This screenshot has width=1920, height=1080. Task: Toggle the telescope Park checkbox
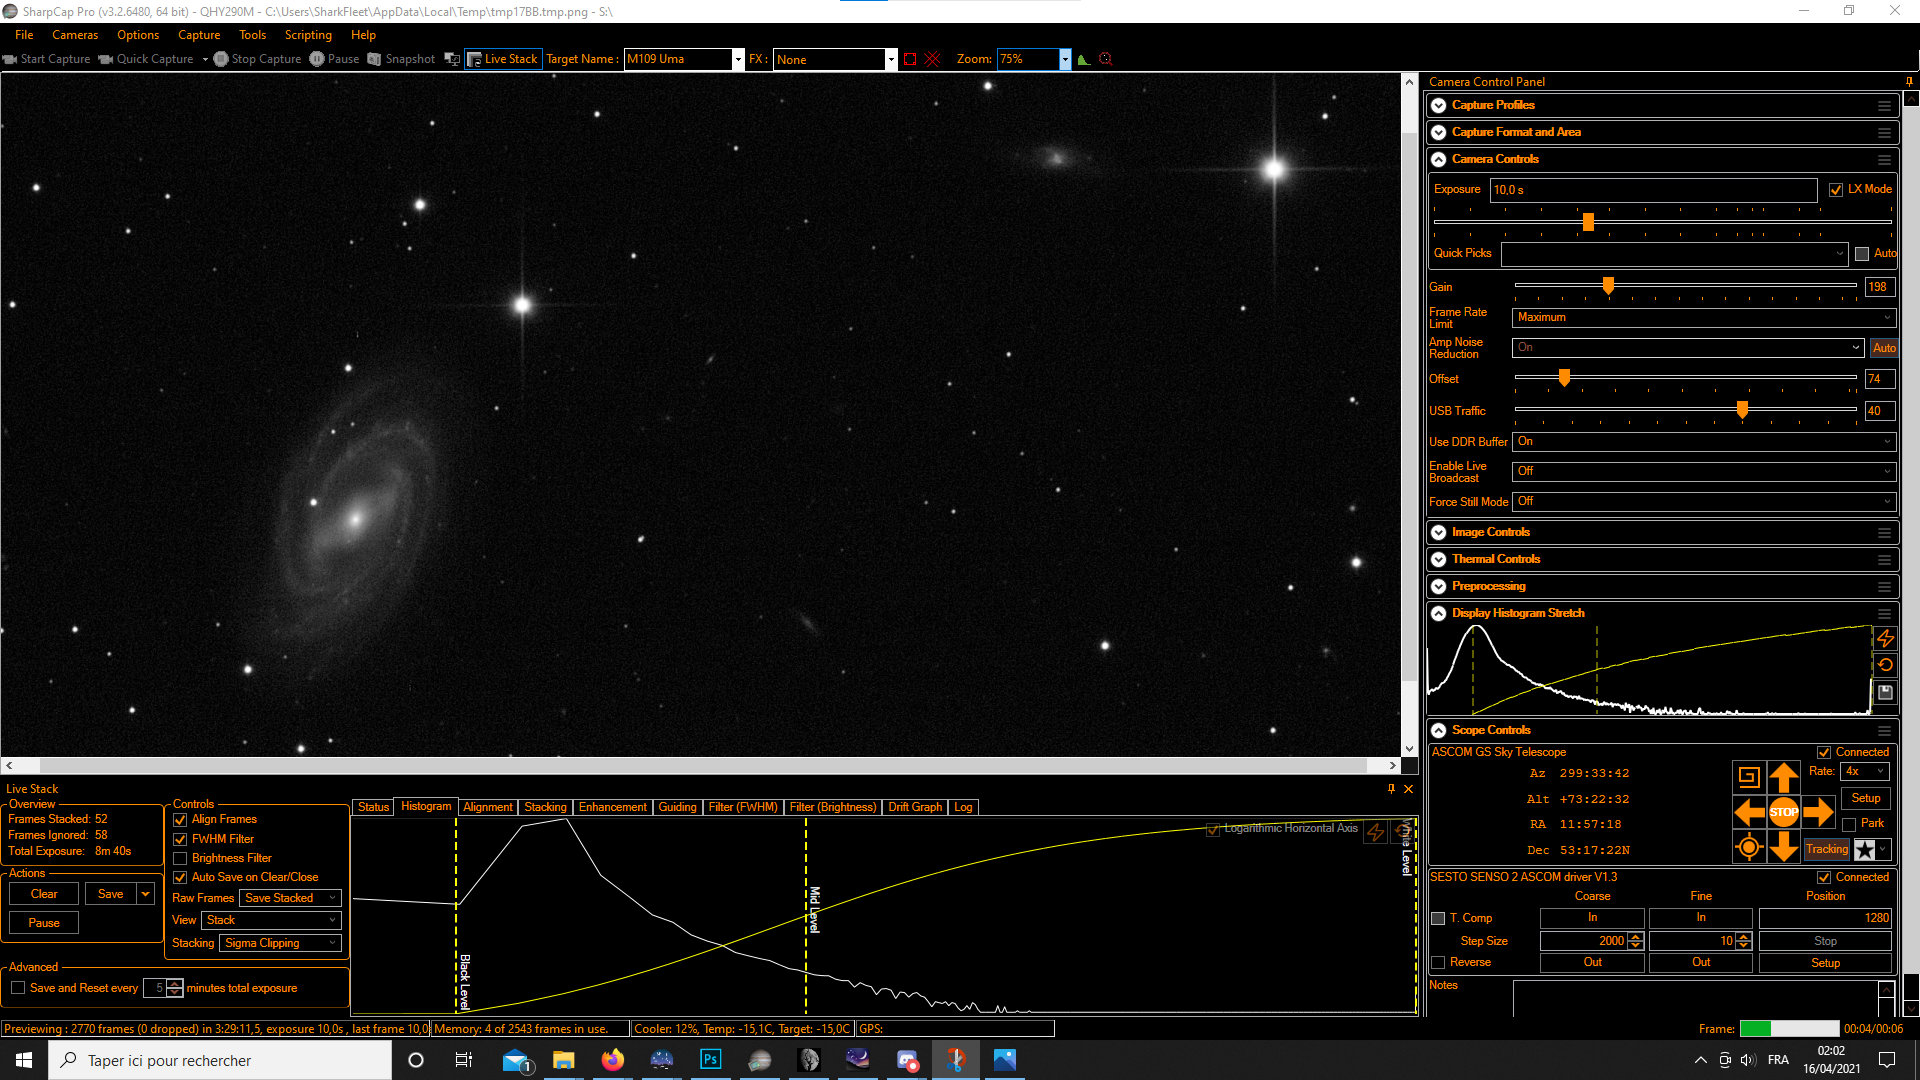[x=1849, y=824]
